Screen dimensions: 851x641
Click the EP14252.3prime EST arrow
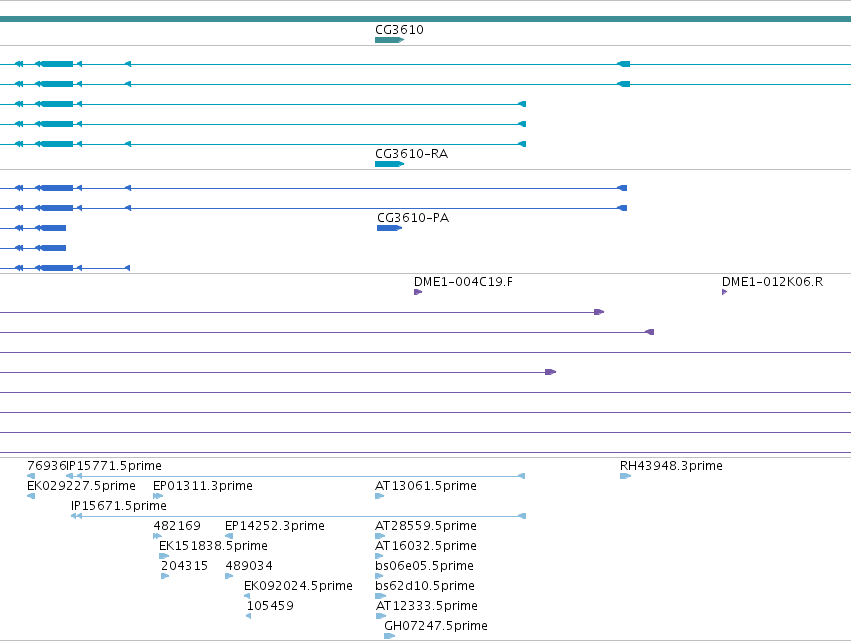click(229, 536)
